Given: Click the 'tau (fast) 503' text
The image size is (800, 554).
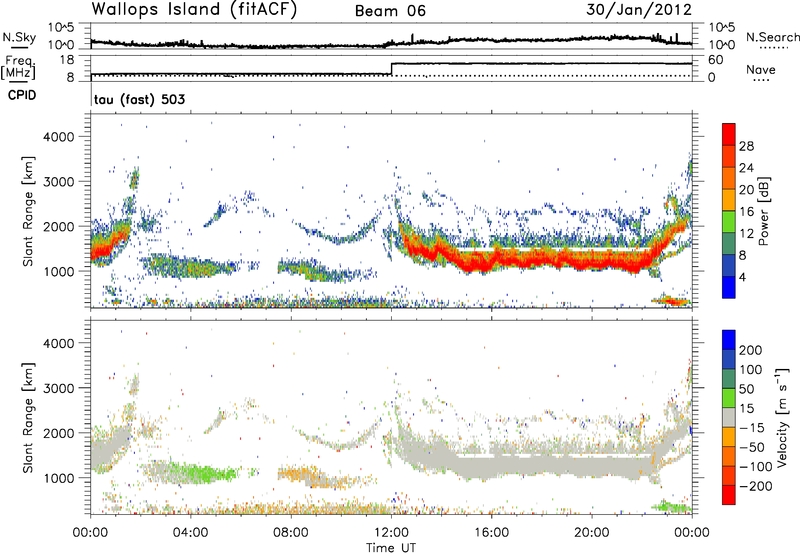Looking at the screenshot, I should click(139, 99).
